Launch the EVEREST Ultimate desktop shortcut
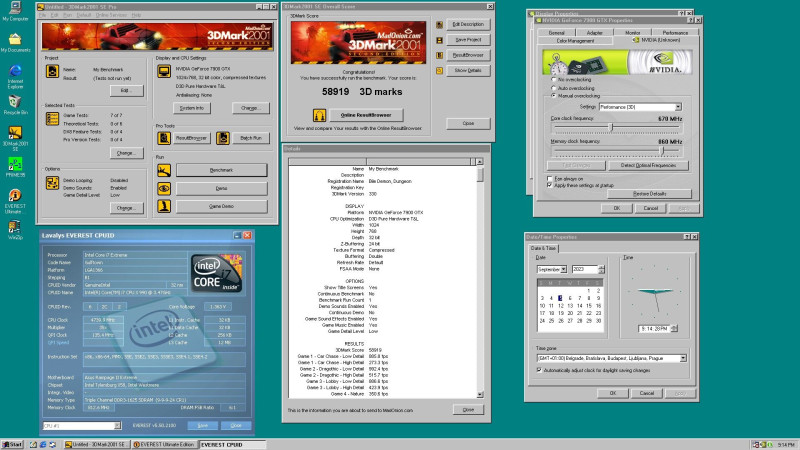The image size is (800, 450). [x=15, y=201]
